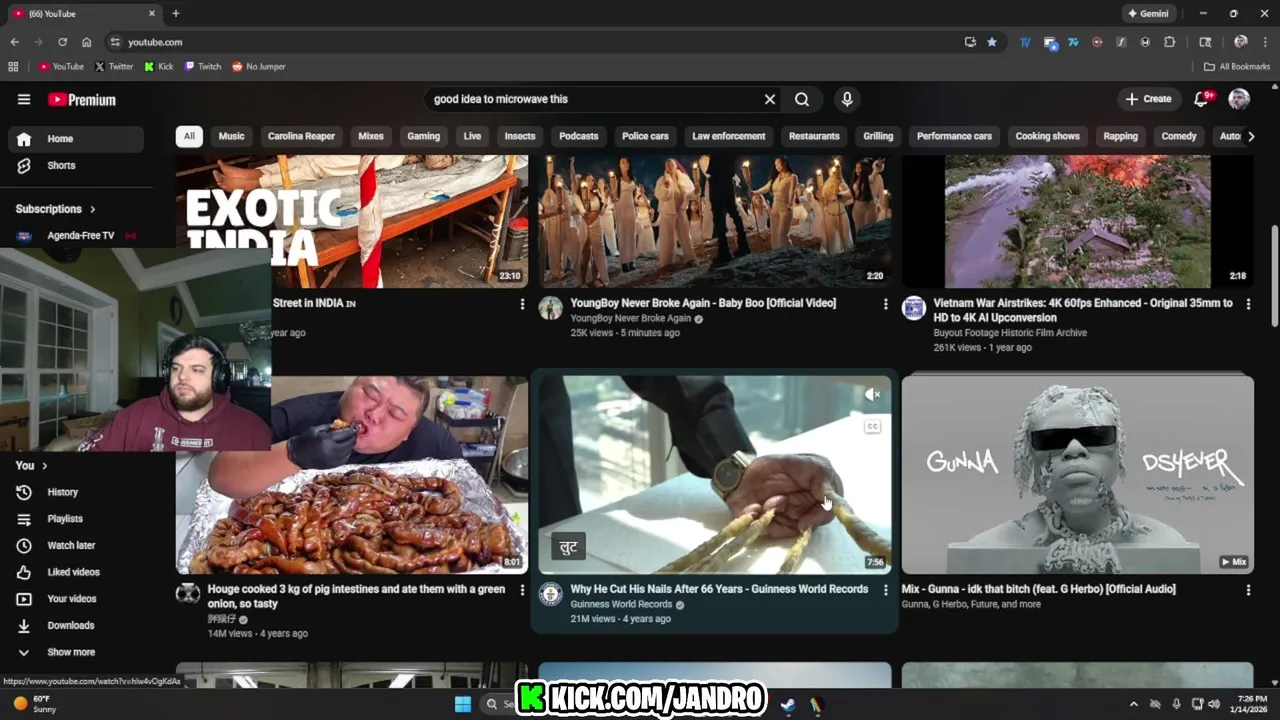Open the Gunna DS4EVER mix thumbnail
This screenshot has height=720, width=1280.
click(1078, 475)
